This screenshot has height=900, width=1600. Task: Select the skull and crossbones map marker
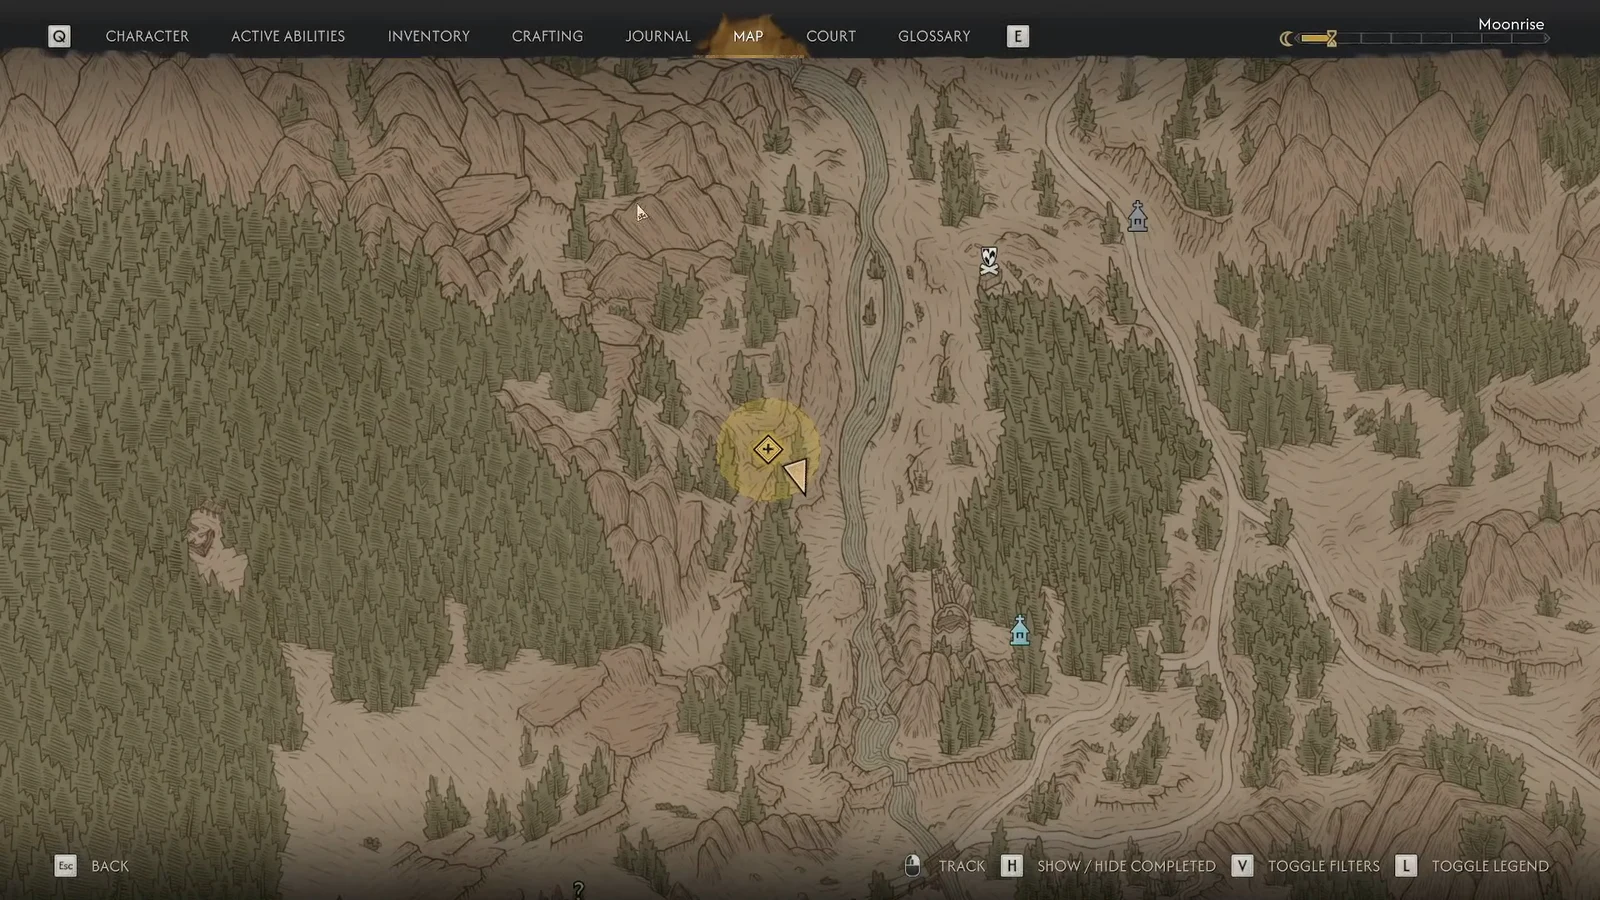(989, 261)
